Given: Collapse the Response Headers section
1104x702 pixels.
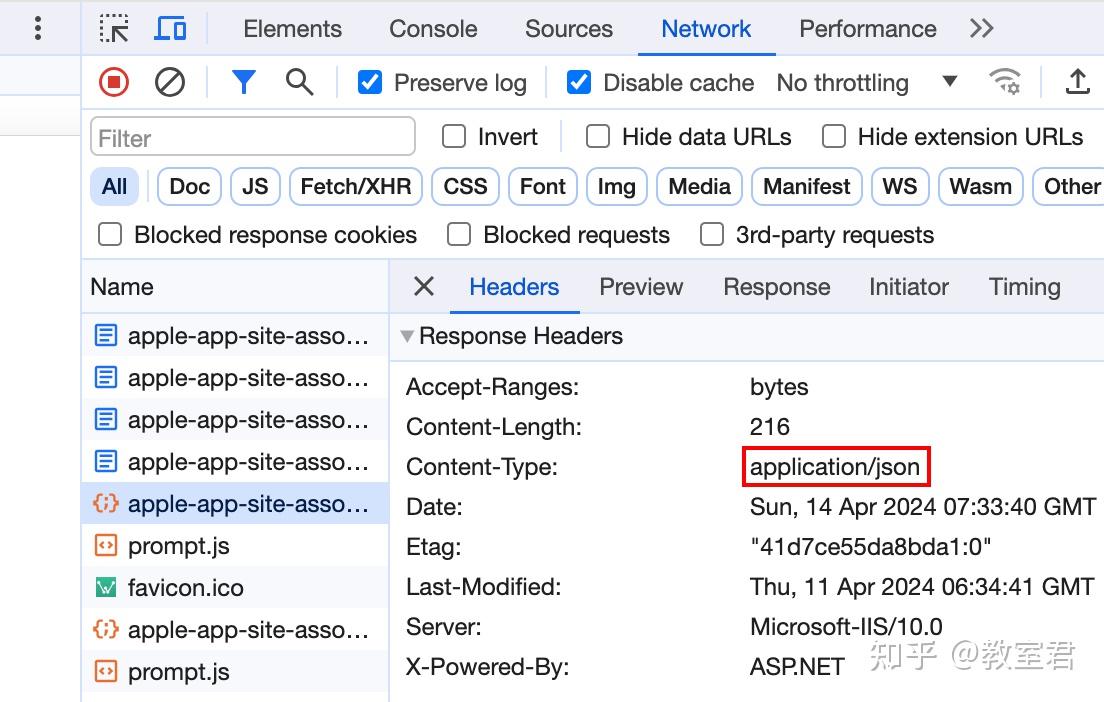Looking at the screenshot, I should (x=407, y=336).
